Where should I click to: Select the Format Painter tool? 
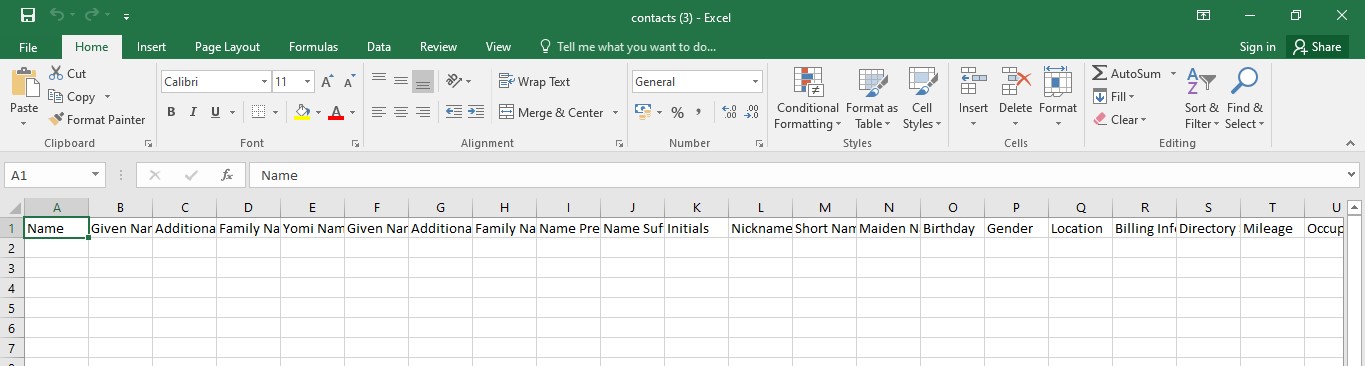pyautogui.click(x=97, y=120)
